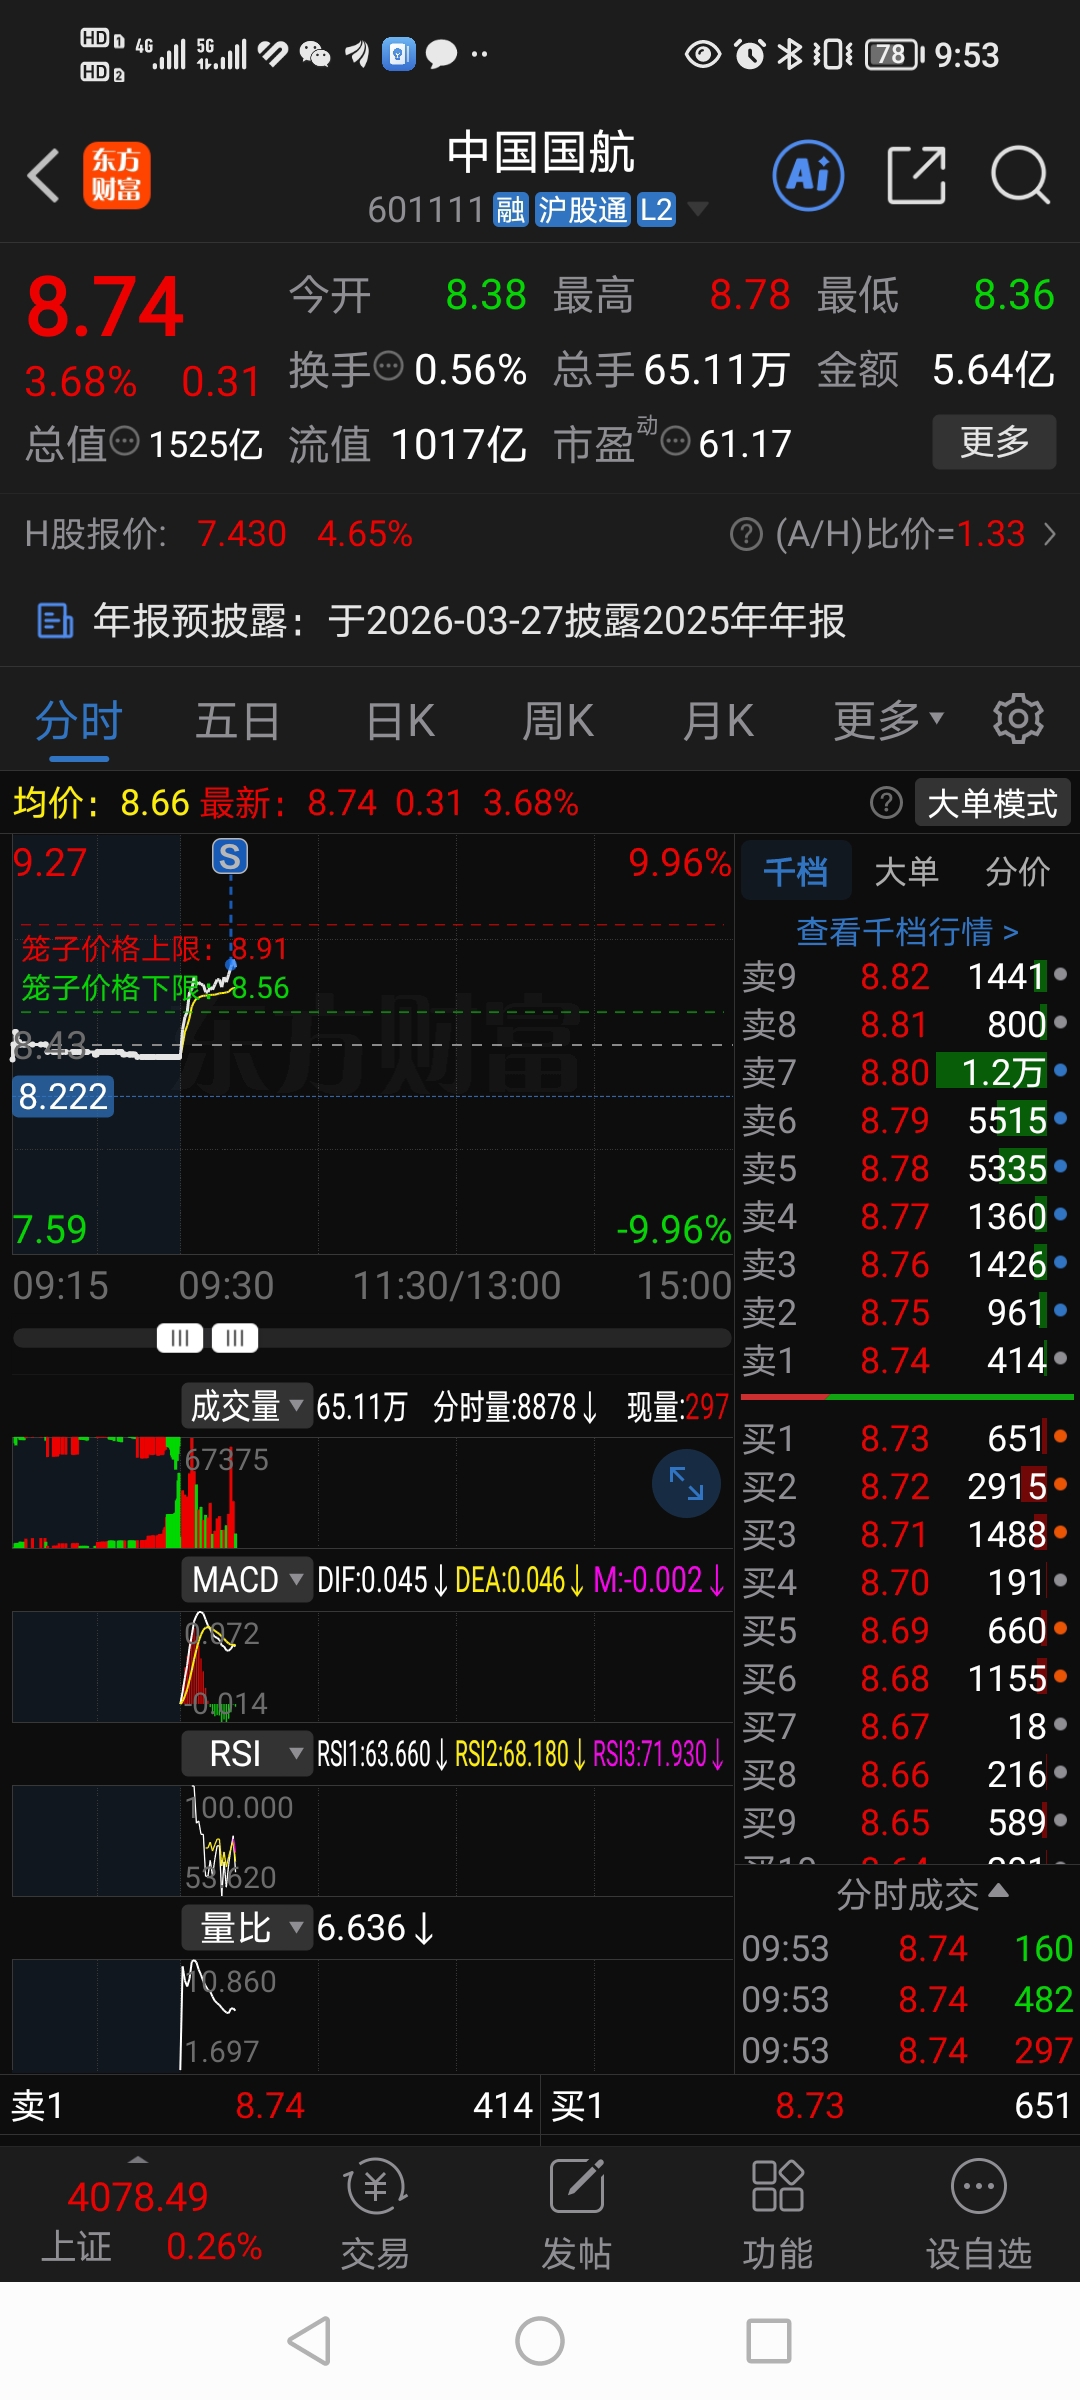
Task: Tap 买2 8.72 order row
Action: coord(905,1486)
